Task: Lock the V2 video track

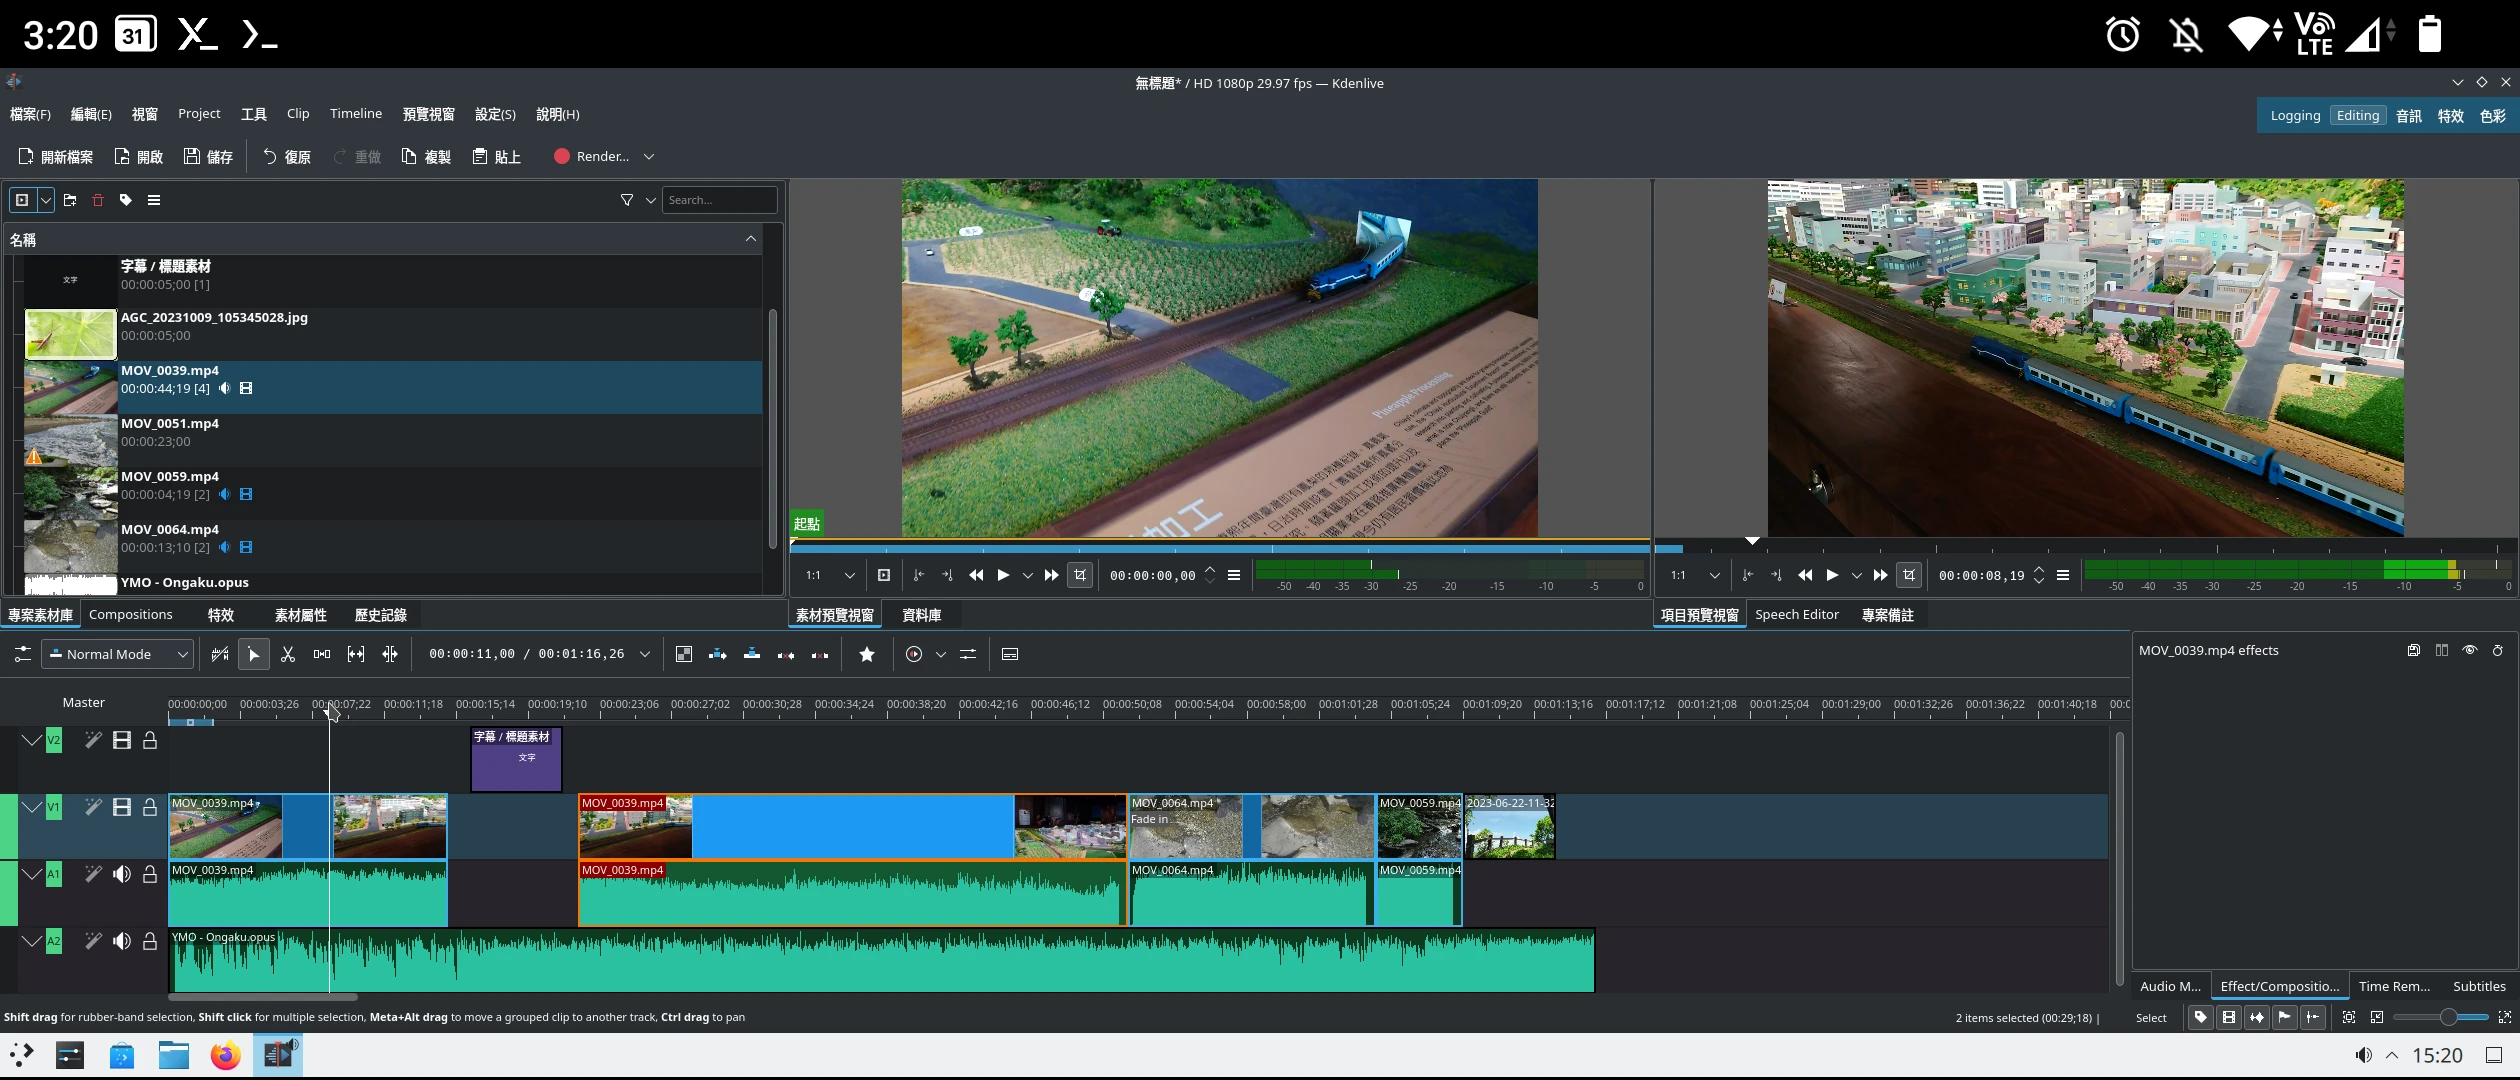Action: (x=150, y=740)
